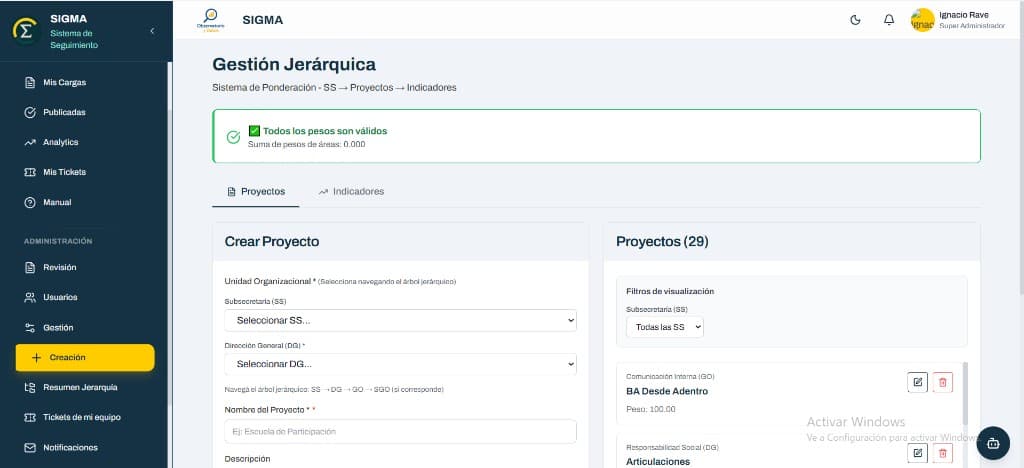Click the Analytics trend line icon

(29, 142)
